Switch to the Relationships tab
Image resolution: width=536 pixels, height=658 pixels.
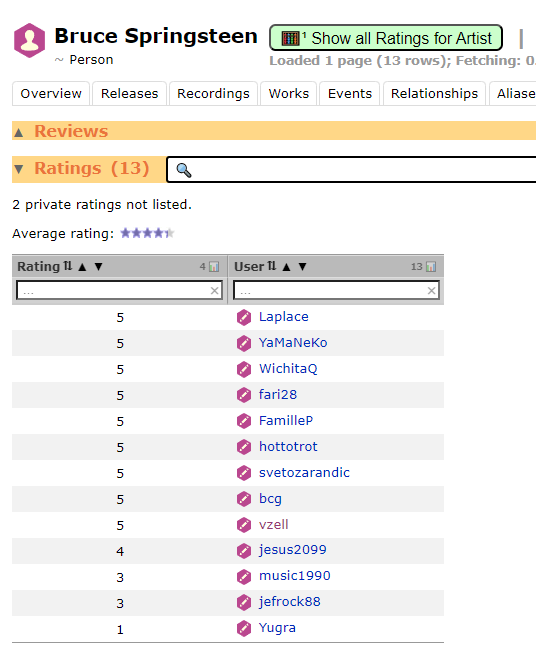click(x=434, y=94)
